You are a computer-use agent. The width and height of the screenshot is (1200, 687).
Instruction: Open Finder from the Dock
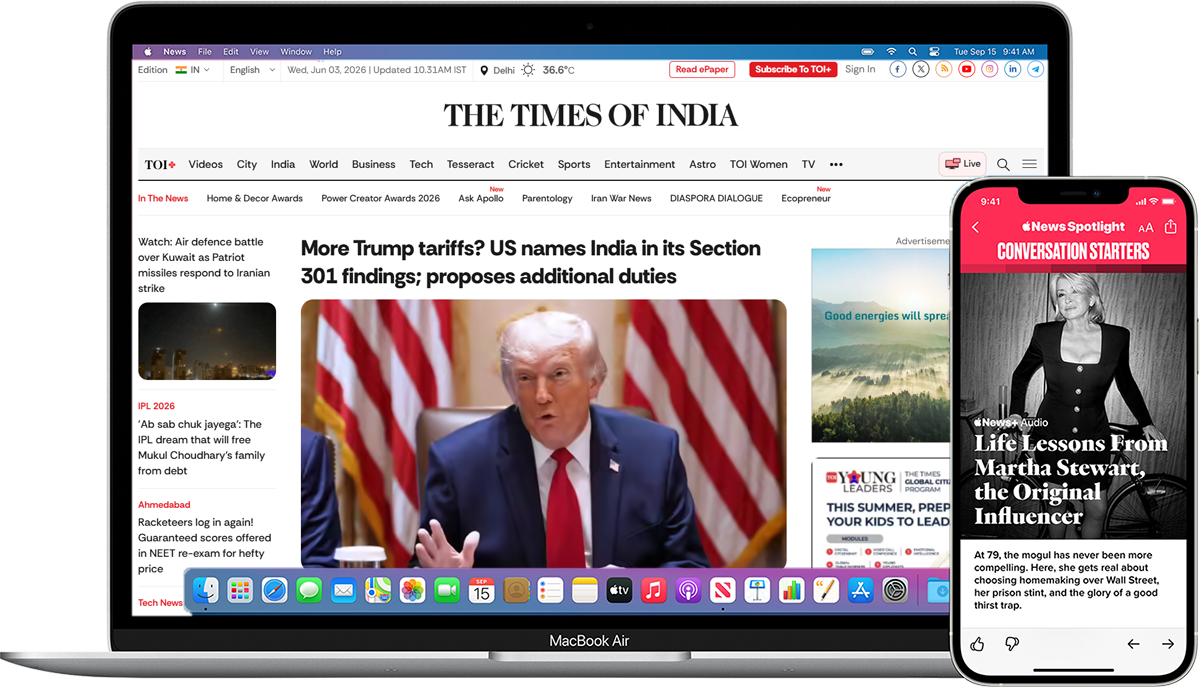[x=206, y=590]
